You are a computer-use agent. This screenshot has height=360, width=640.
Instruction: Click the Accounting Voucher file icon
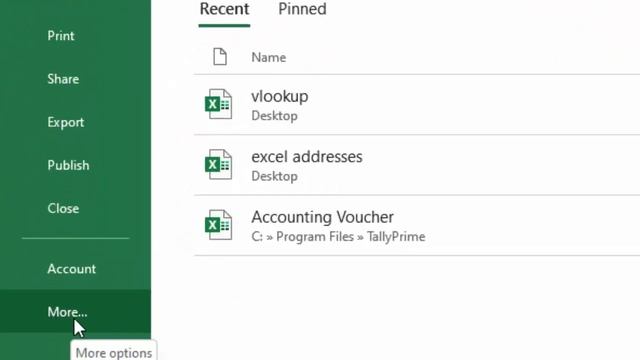coord(218,225)
